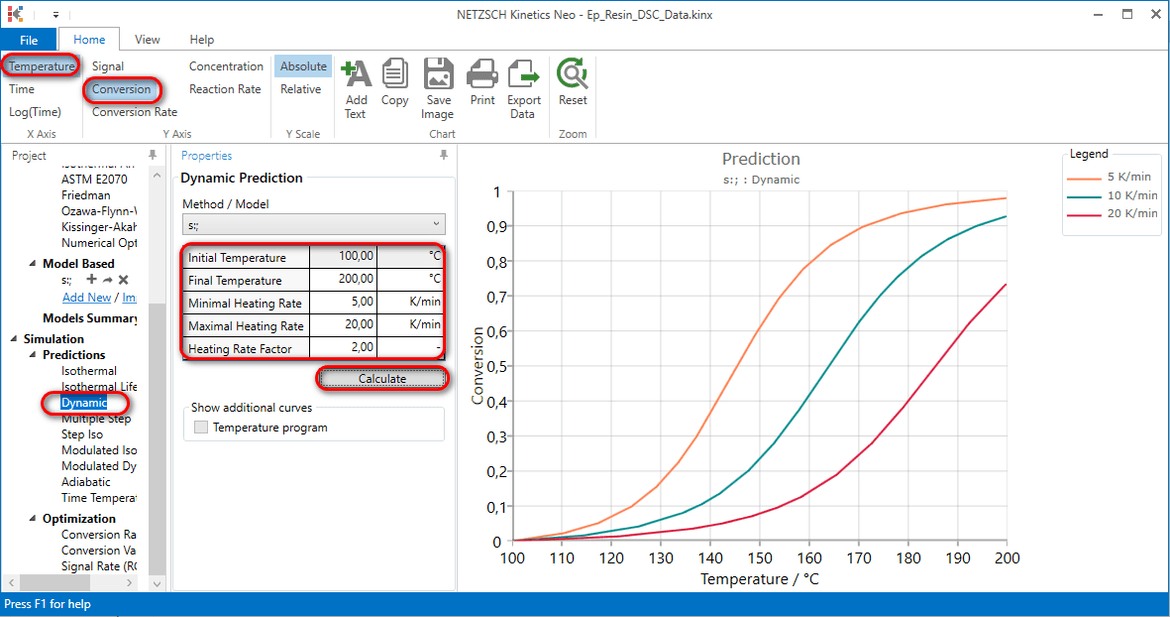Switch to the View tab
The image size is (1170, 617).
(x=147, y=39)
